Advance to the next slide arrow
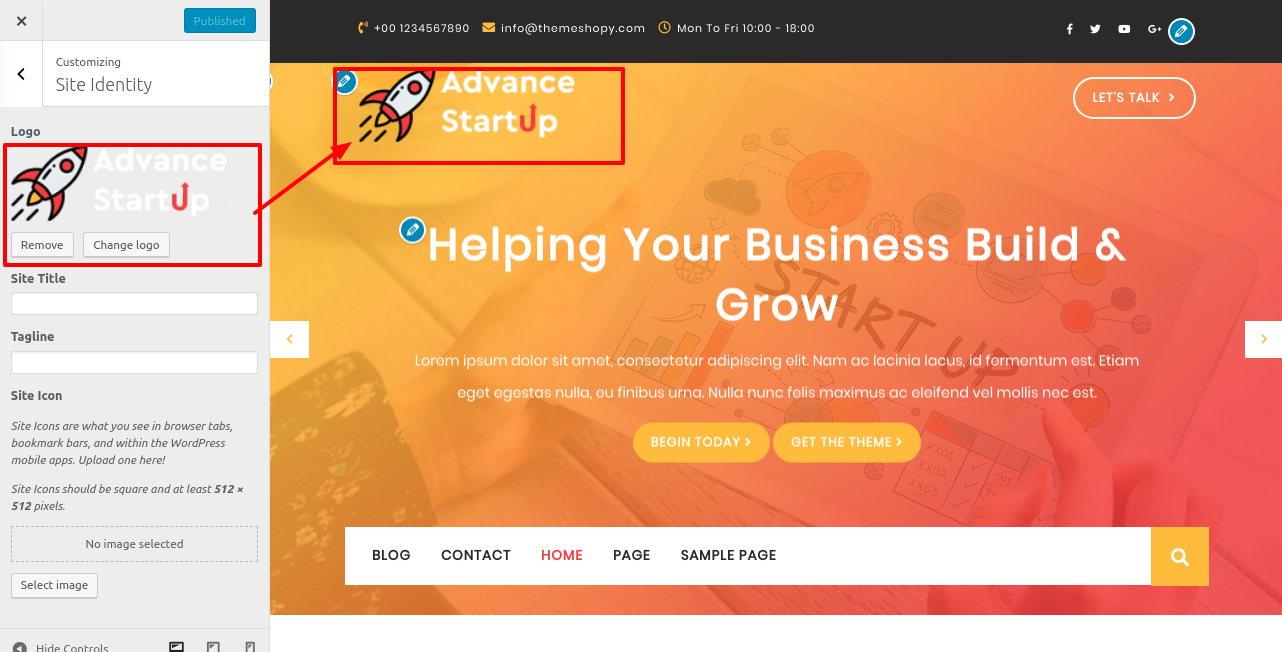Screen dimensions: 1282x652 click(x=1263, y=339)
